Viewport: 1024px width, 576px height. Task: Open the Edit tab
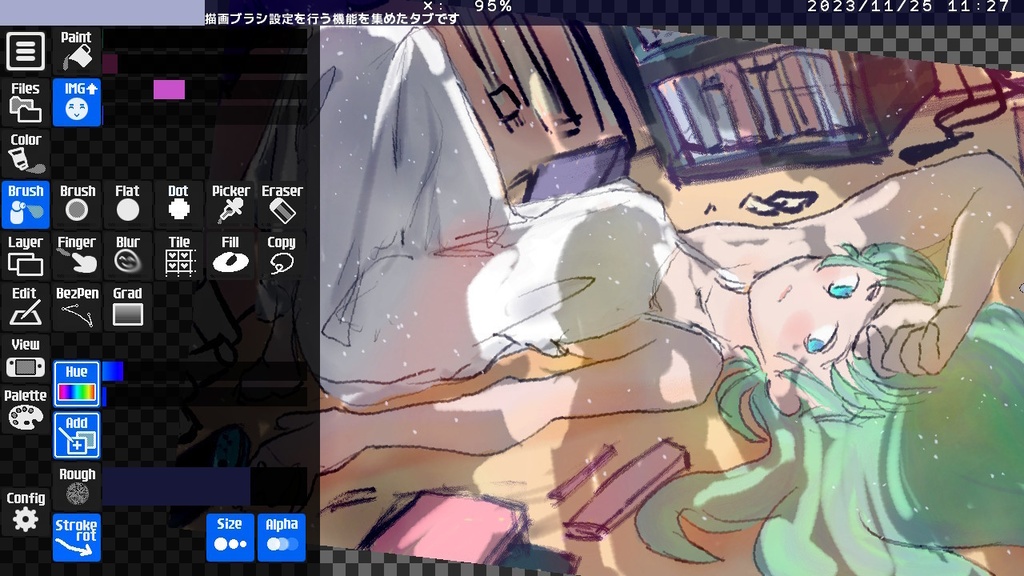25,307
